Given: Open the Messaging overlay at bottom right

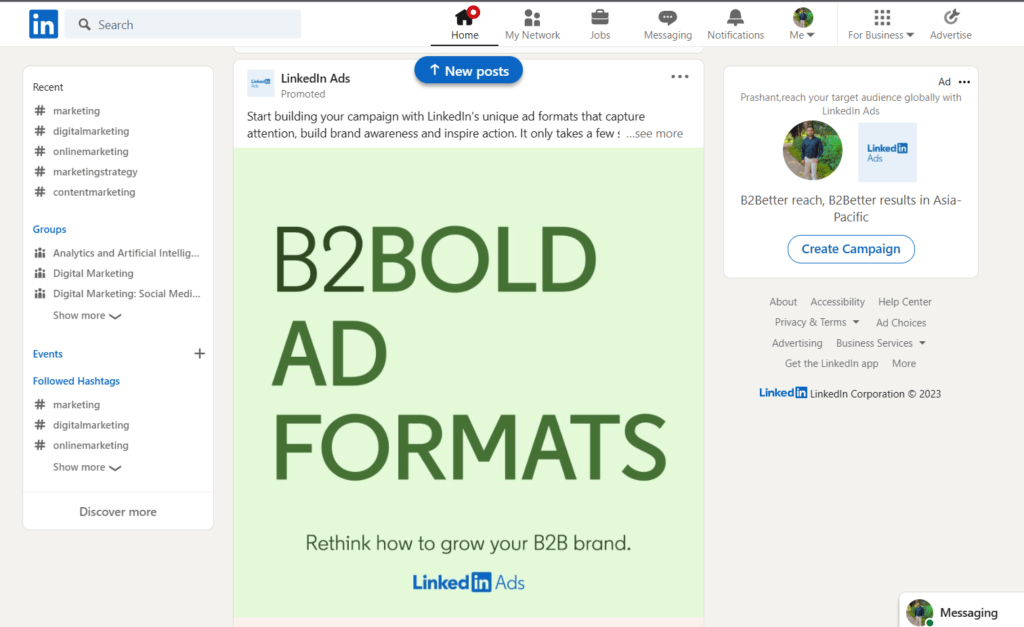Looking at the screenshot, I should [961, 610].
